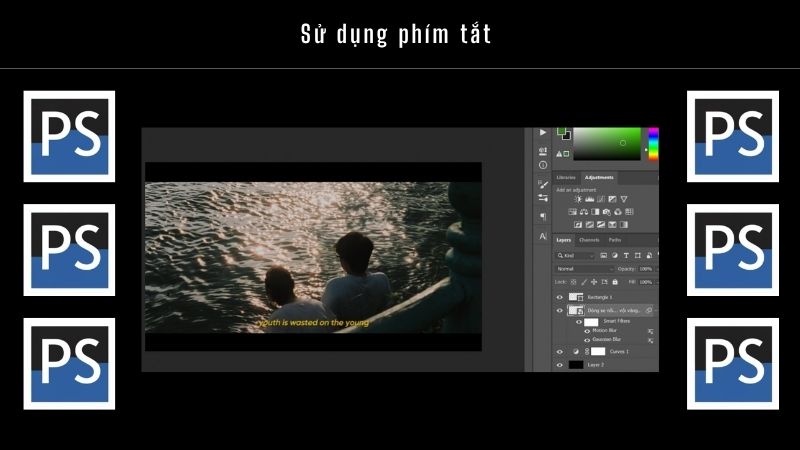The image size is (800, 450).
Task: Lock transparent pixels
Action: click(x=573, y=282)
